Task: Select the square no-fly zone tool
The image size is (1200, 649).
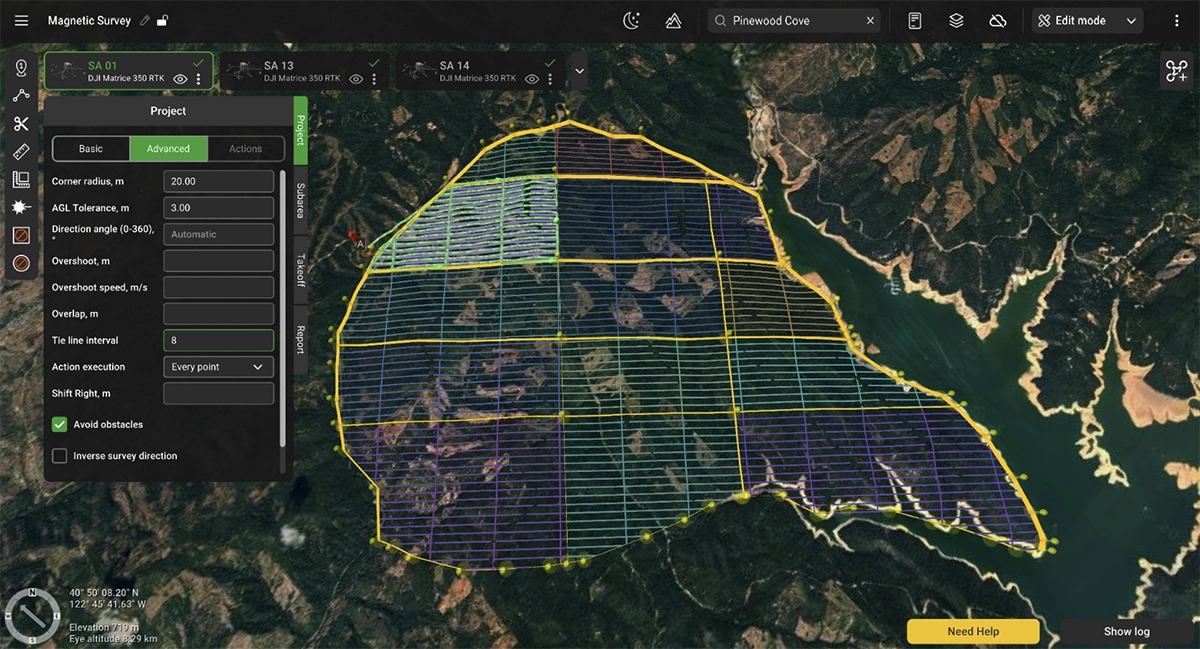Action: (21, 236)
